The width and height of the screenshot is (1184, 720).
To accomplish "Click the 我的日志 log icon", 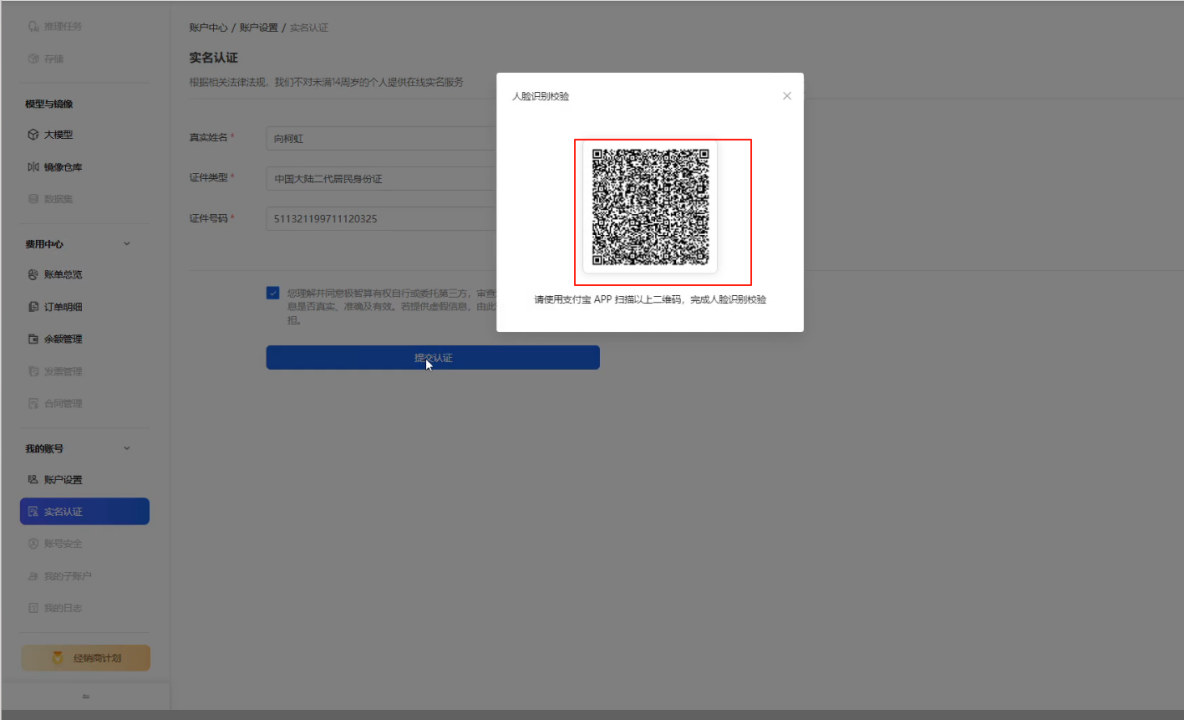I will [x=33, y=608].
